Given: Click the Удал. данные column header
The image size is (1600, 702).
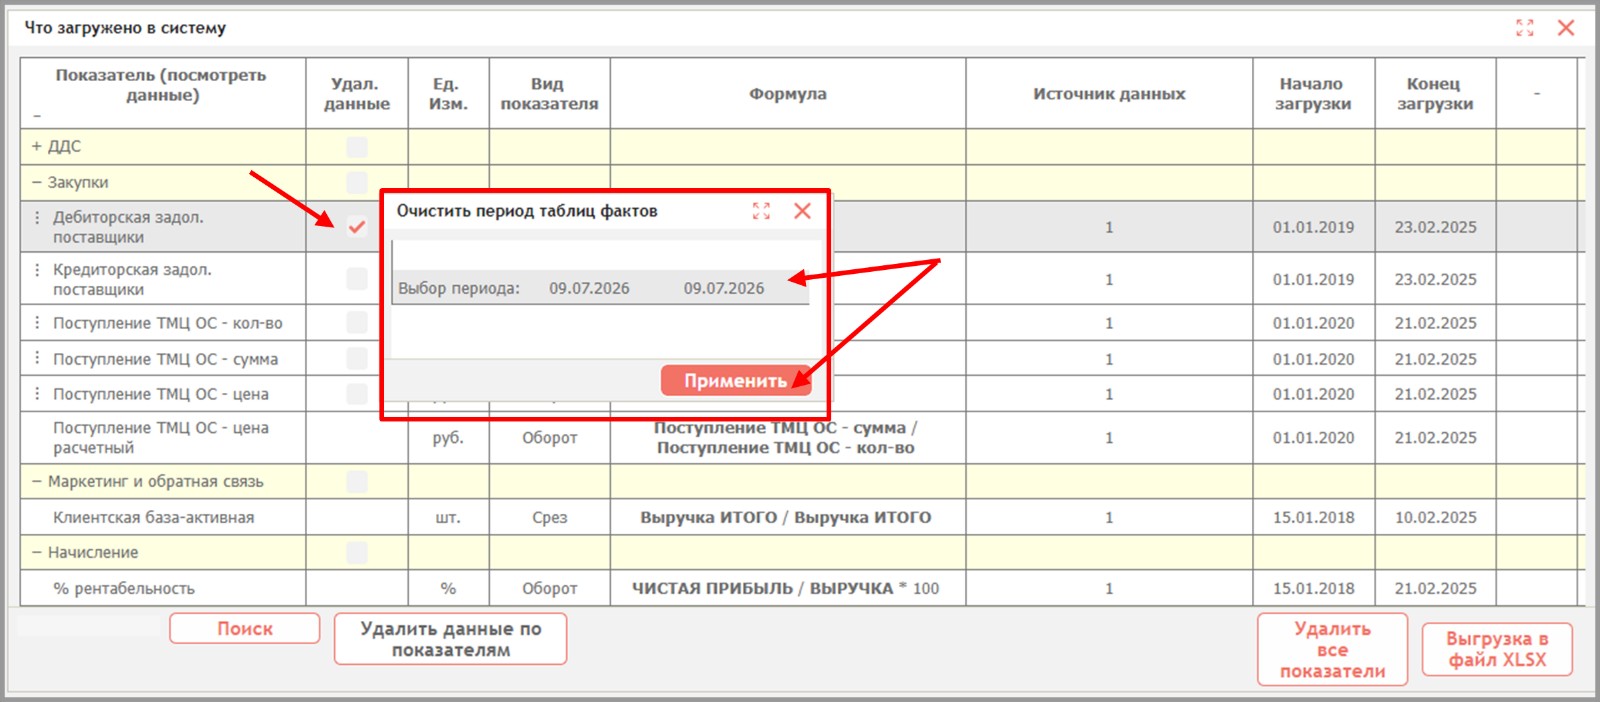Looking at the screenshot, I should tap(356, 94).
